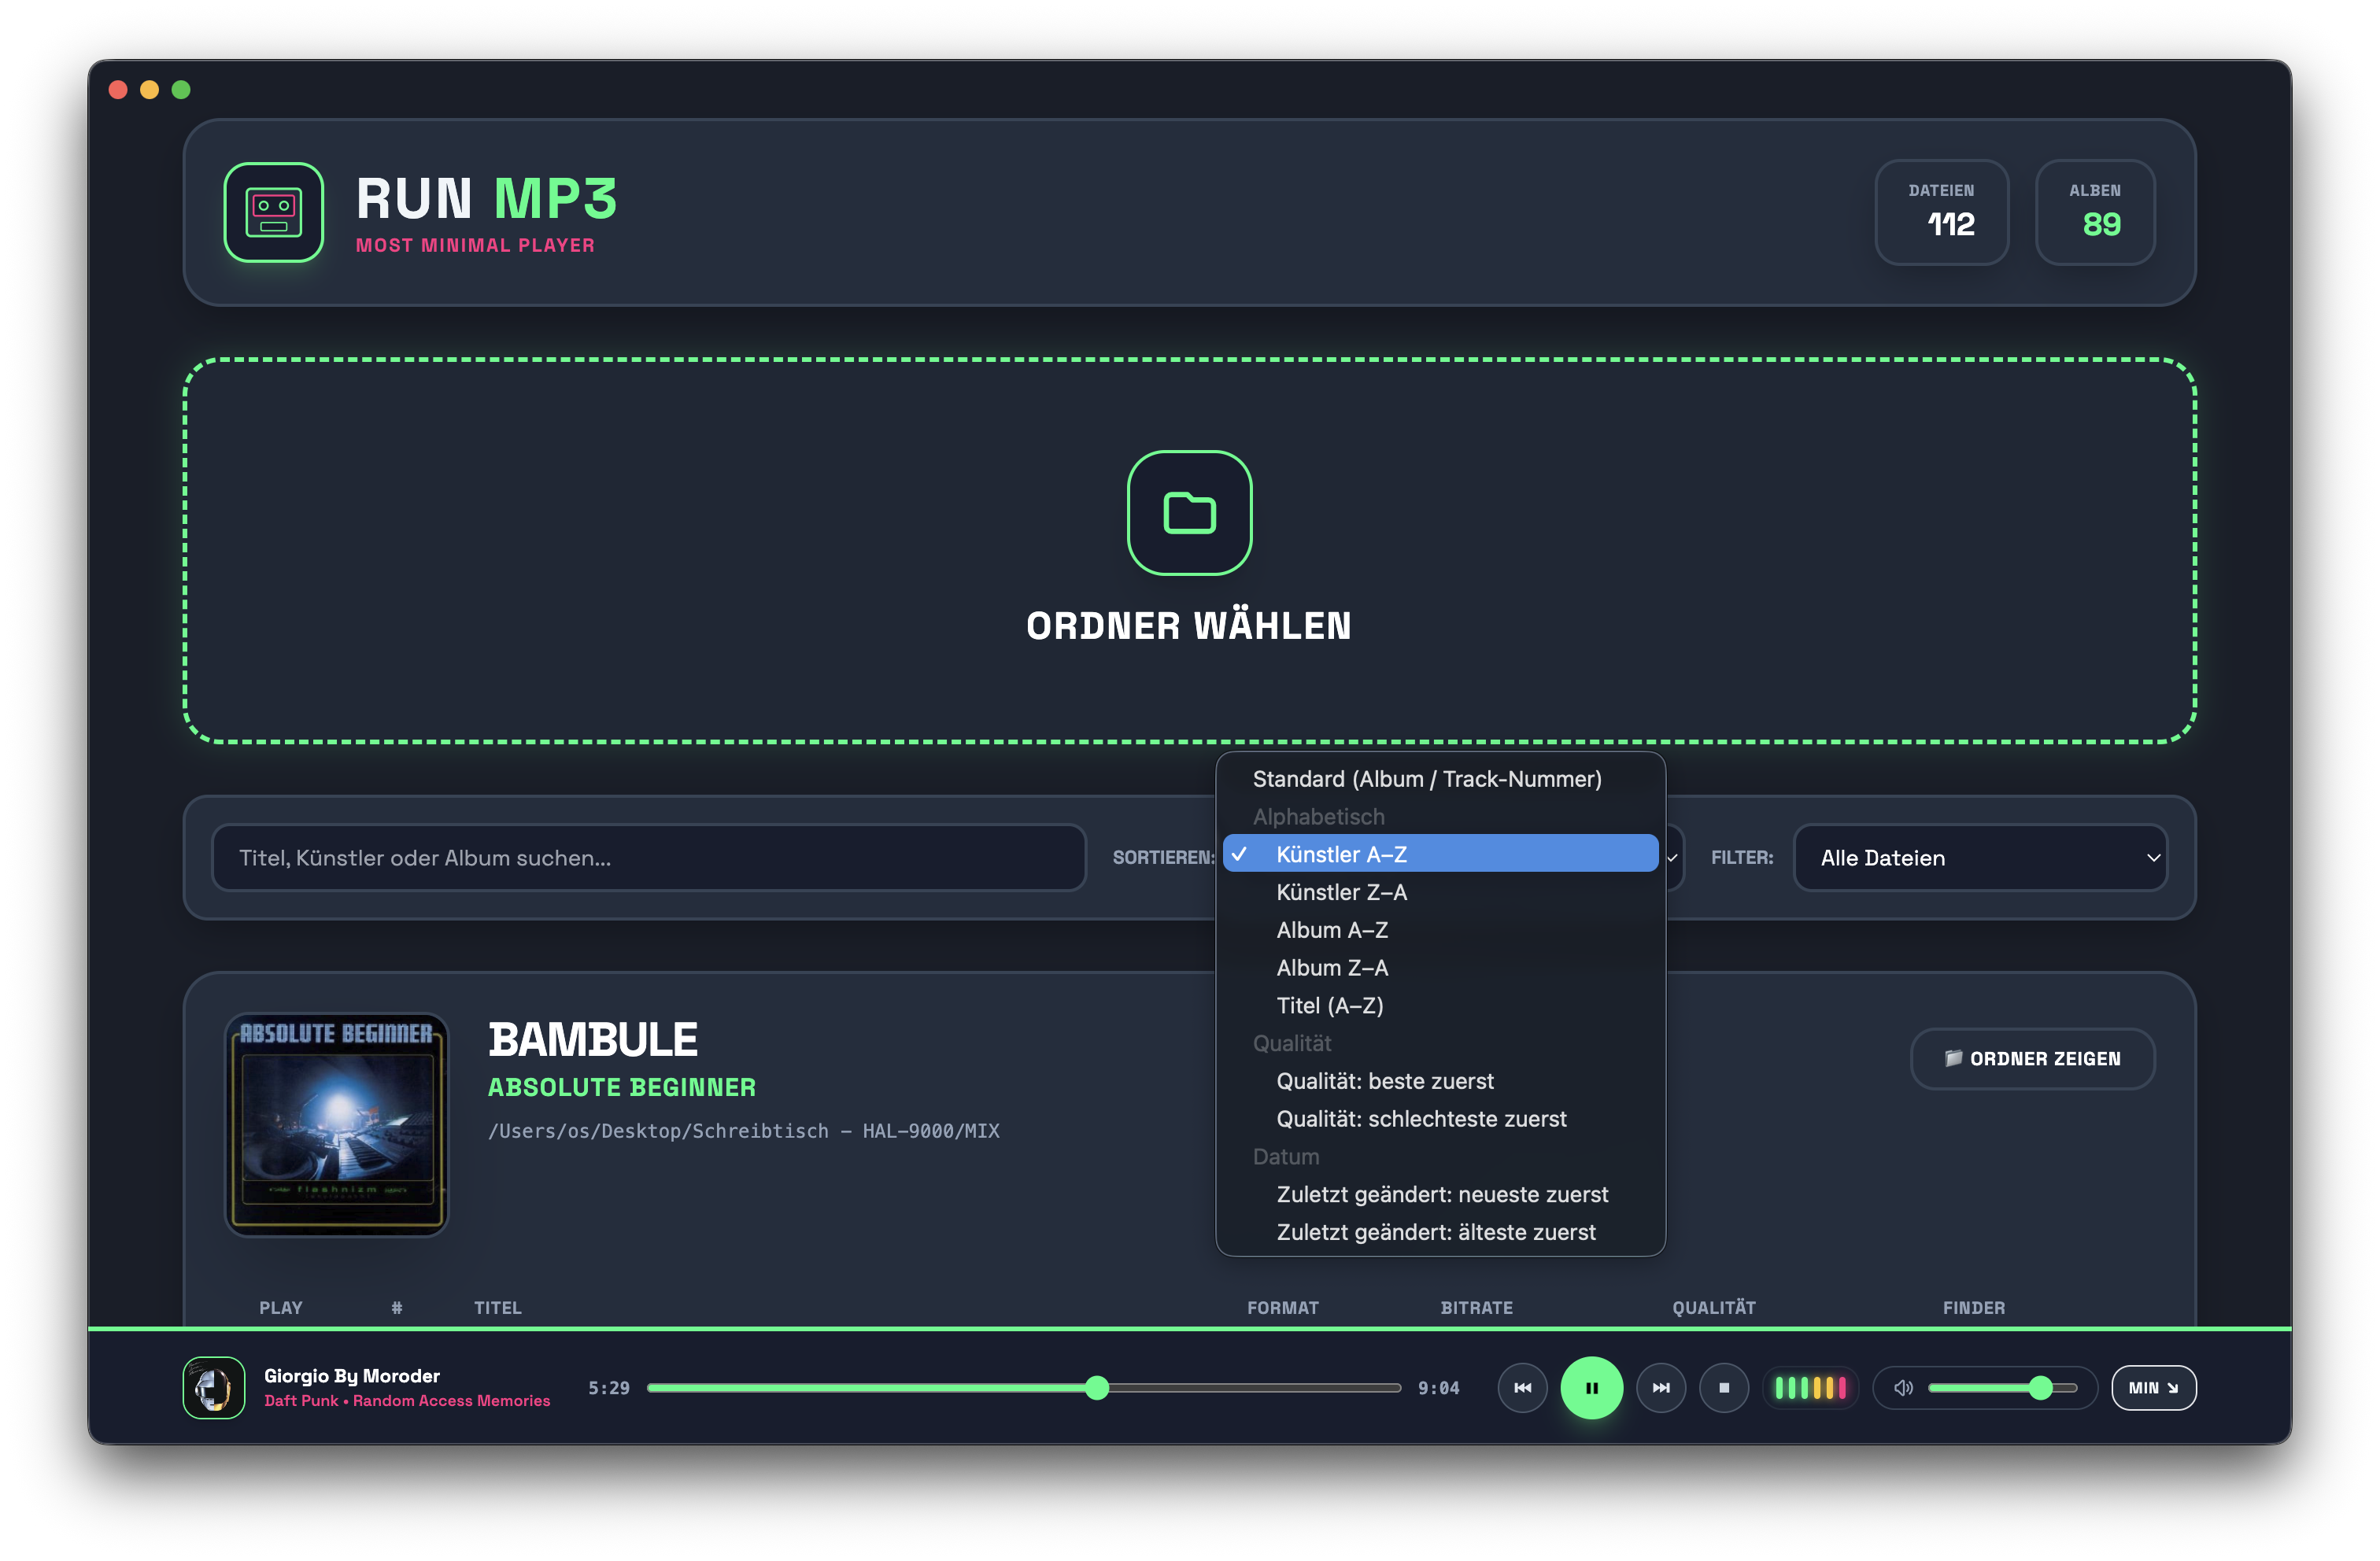Skip to previous track
Viewport: 2380px width, 1561px height.
pyautogui.click(x=1522, y=1387)
